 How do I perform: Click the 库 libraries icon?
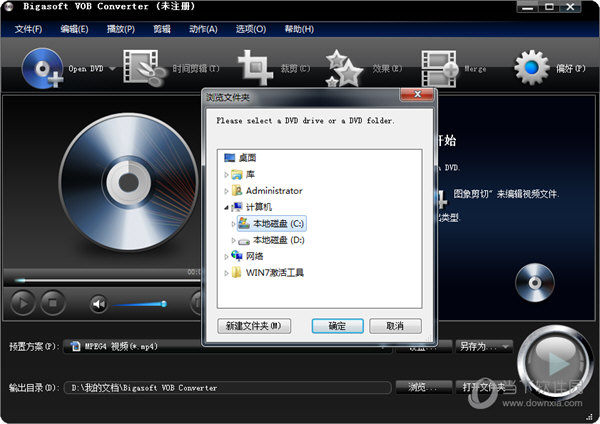pos(237,174)
